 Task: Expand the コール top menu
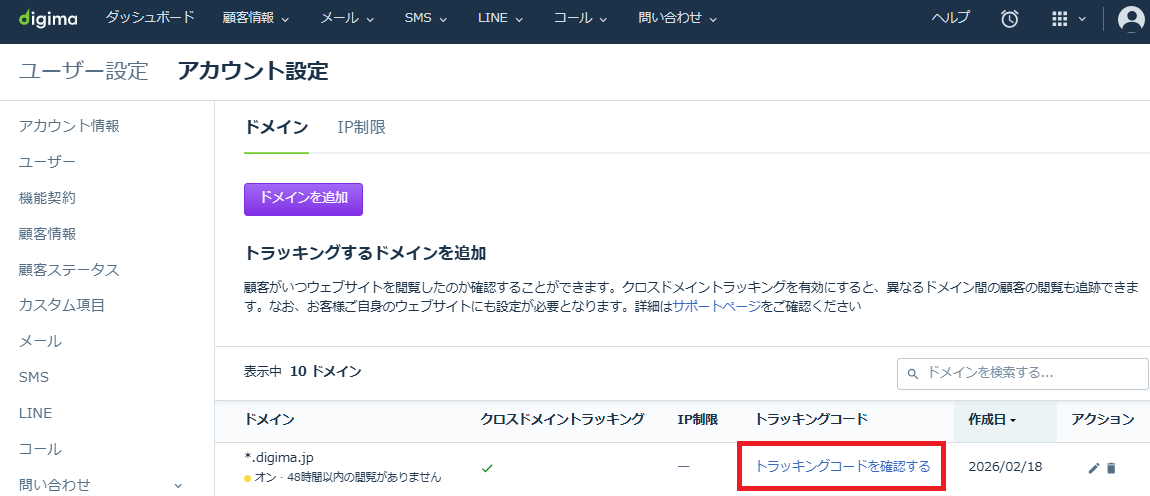click(581, 18)
